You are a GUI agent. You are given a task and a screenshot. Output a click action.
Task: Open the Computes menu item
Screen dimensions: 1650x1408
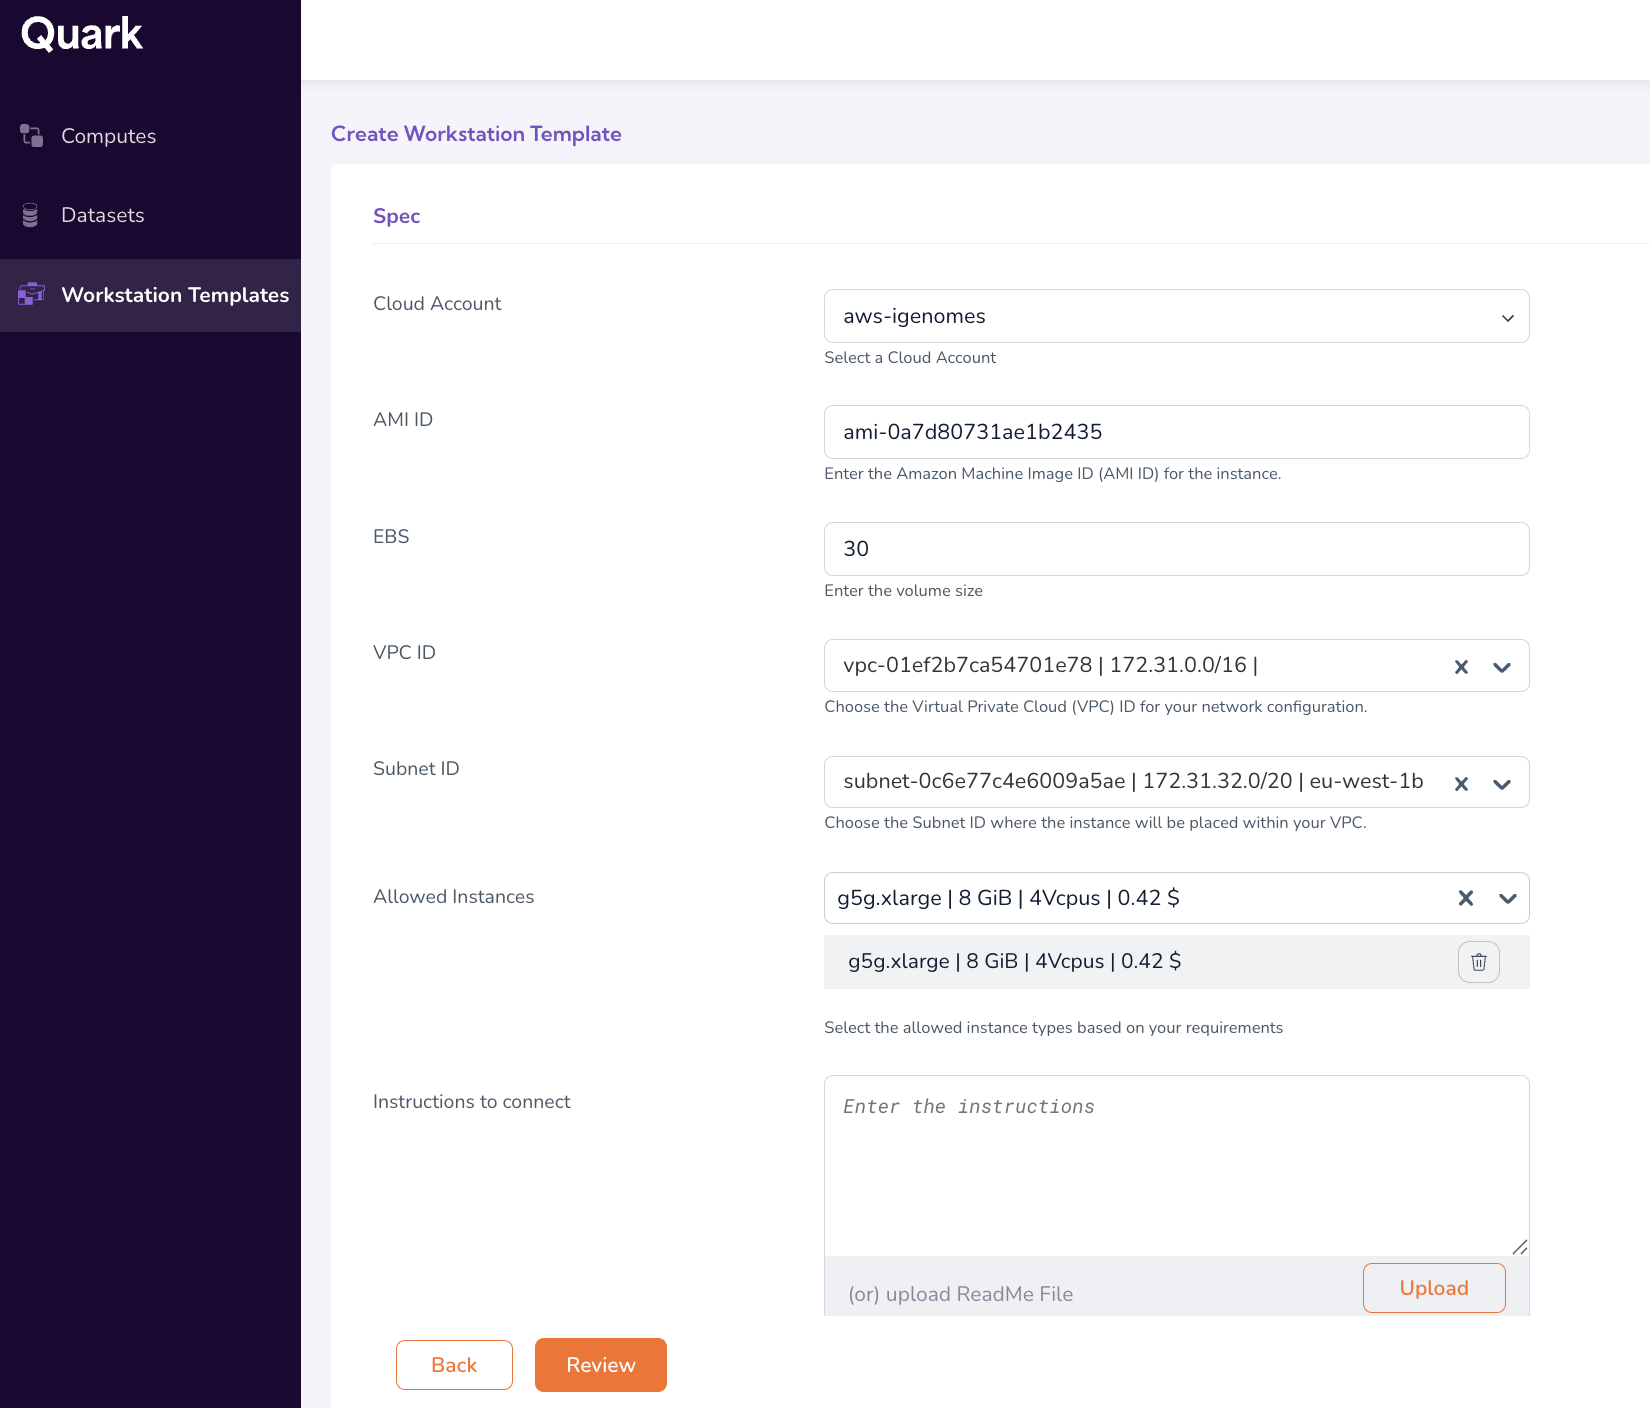click(150, 136)
